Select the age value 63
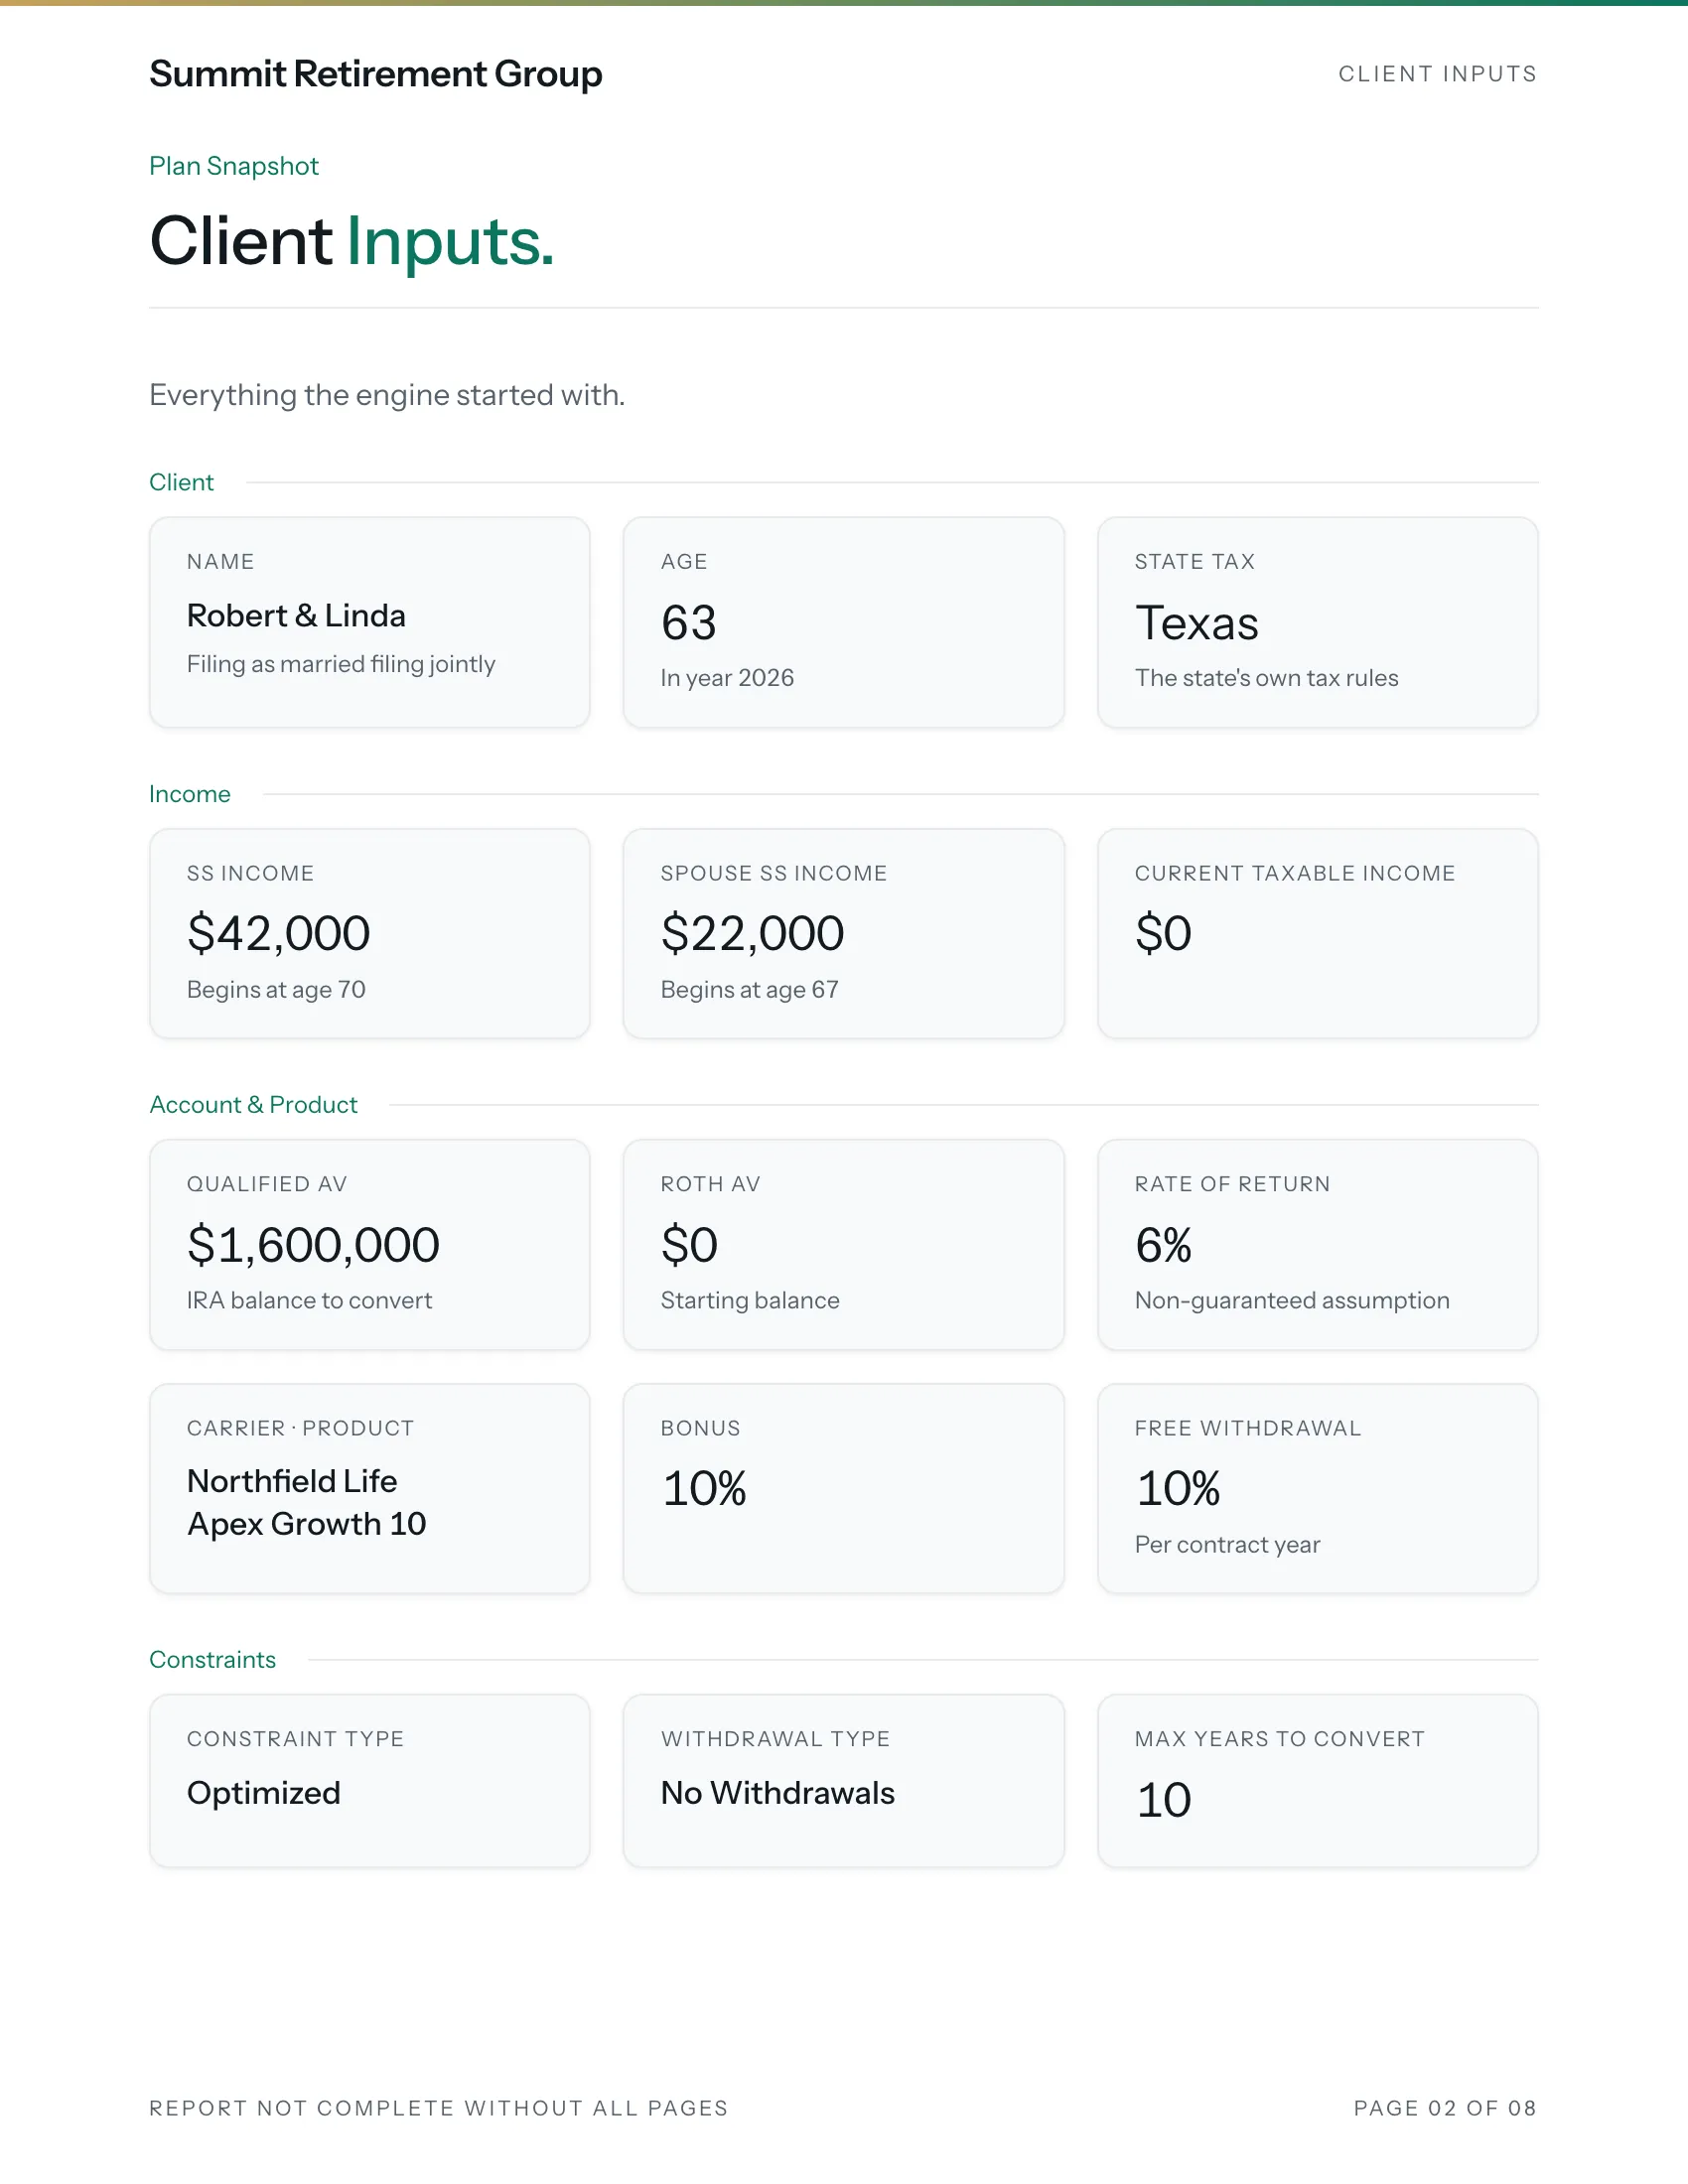This screenshot has height=2184, width=1688. [x=689, y=623]
